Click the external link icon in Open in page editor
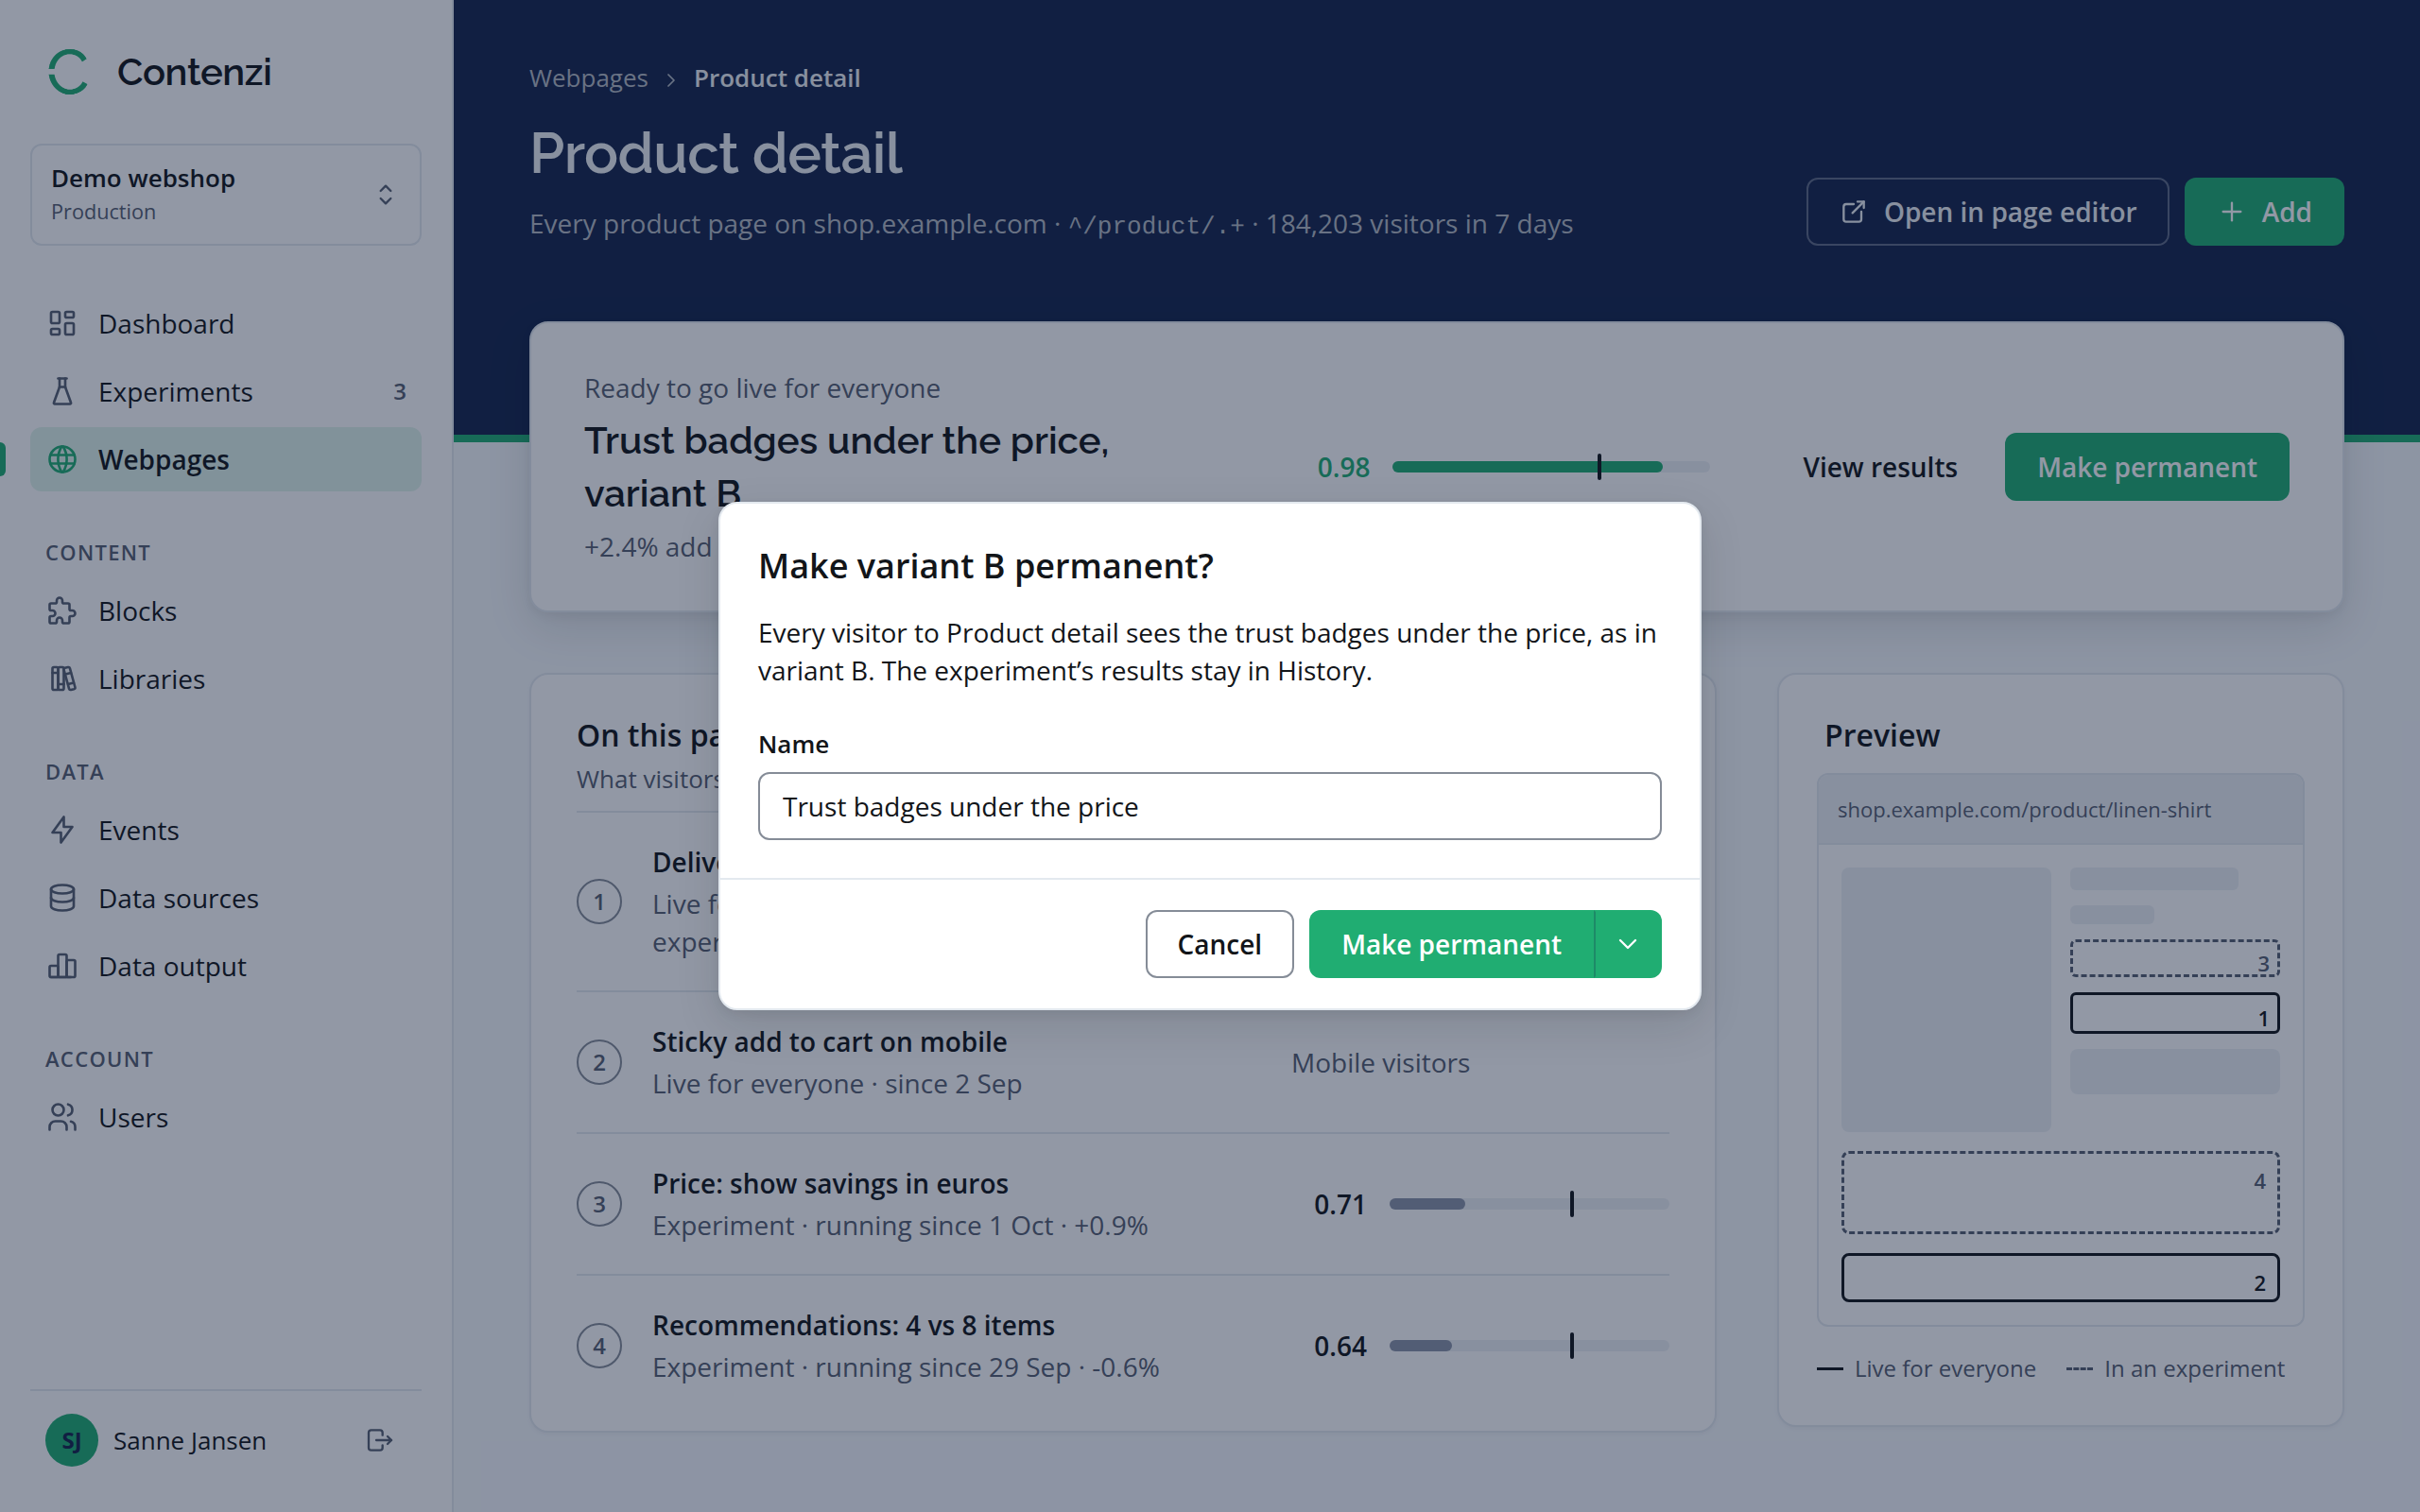This screenshot has width=2420, height=1512. click(x=1853, y=212)
